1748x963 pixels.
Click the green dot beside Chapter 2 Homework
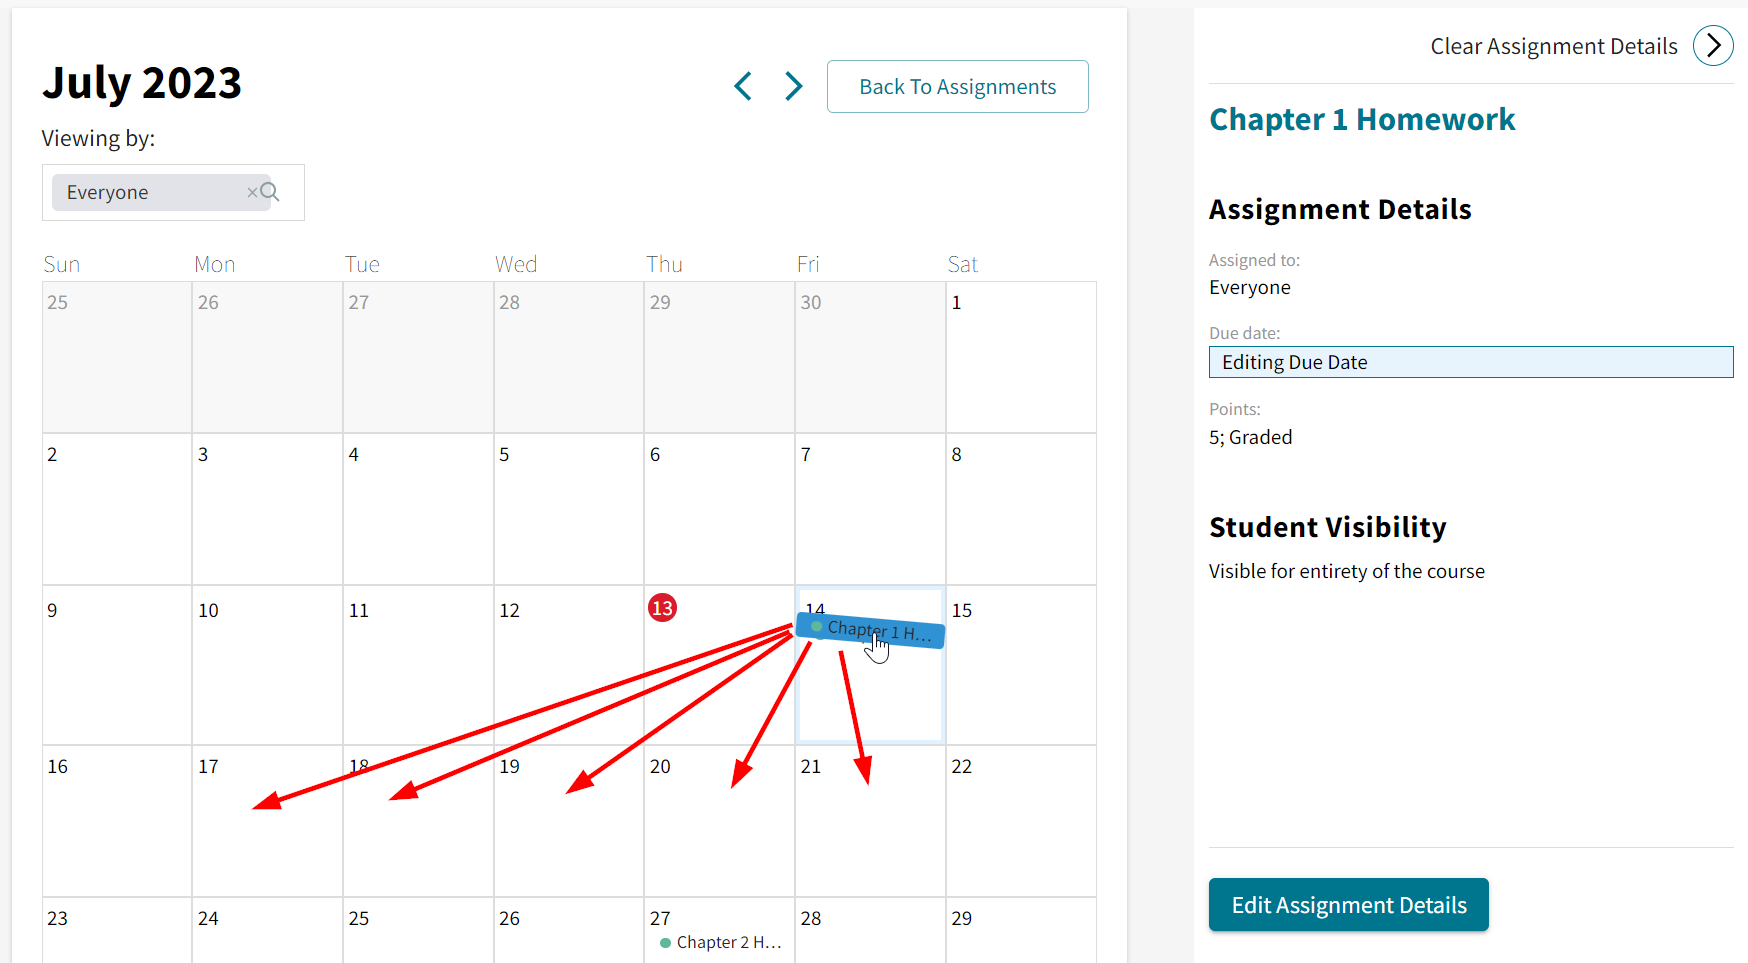pos(665,942)
